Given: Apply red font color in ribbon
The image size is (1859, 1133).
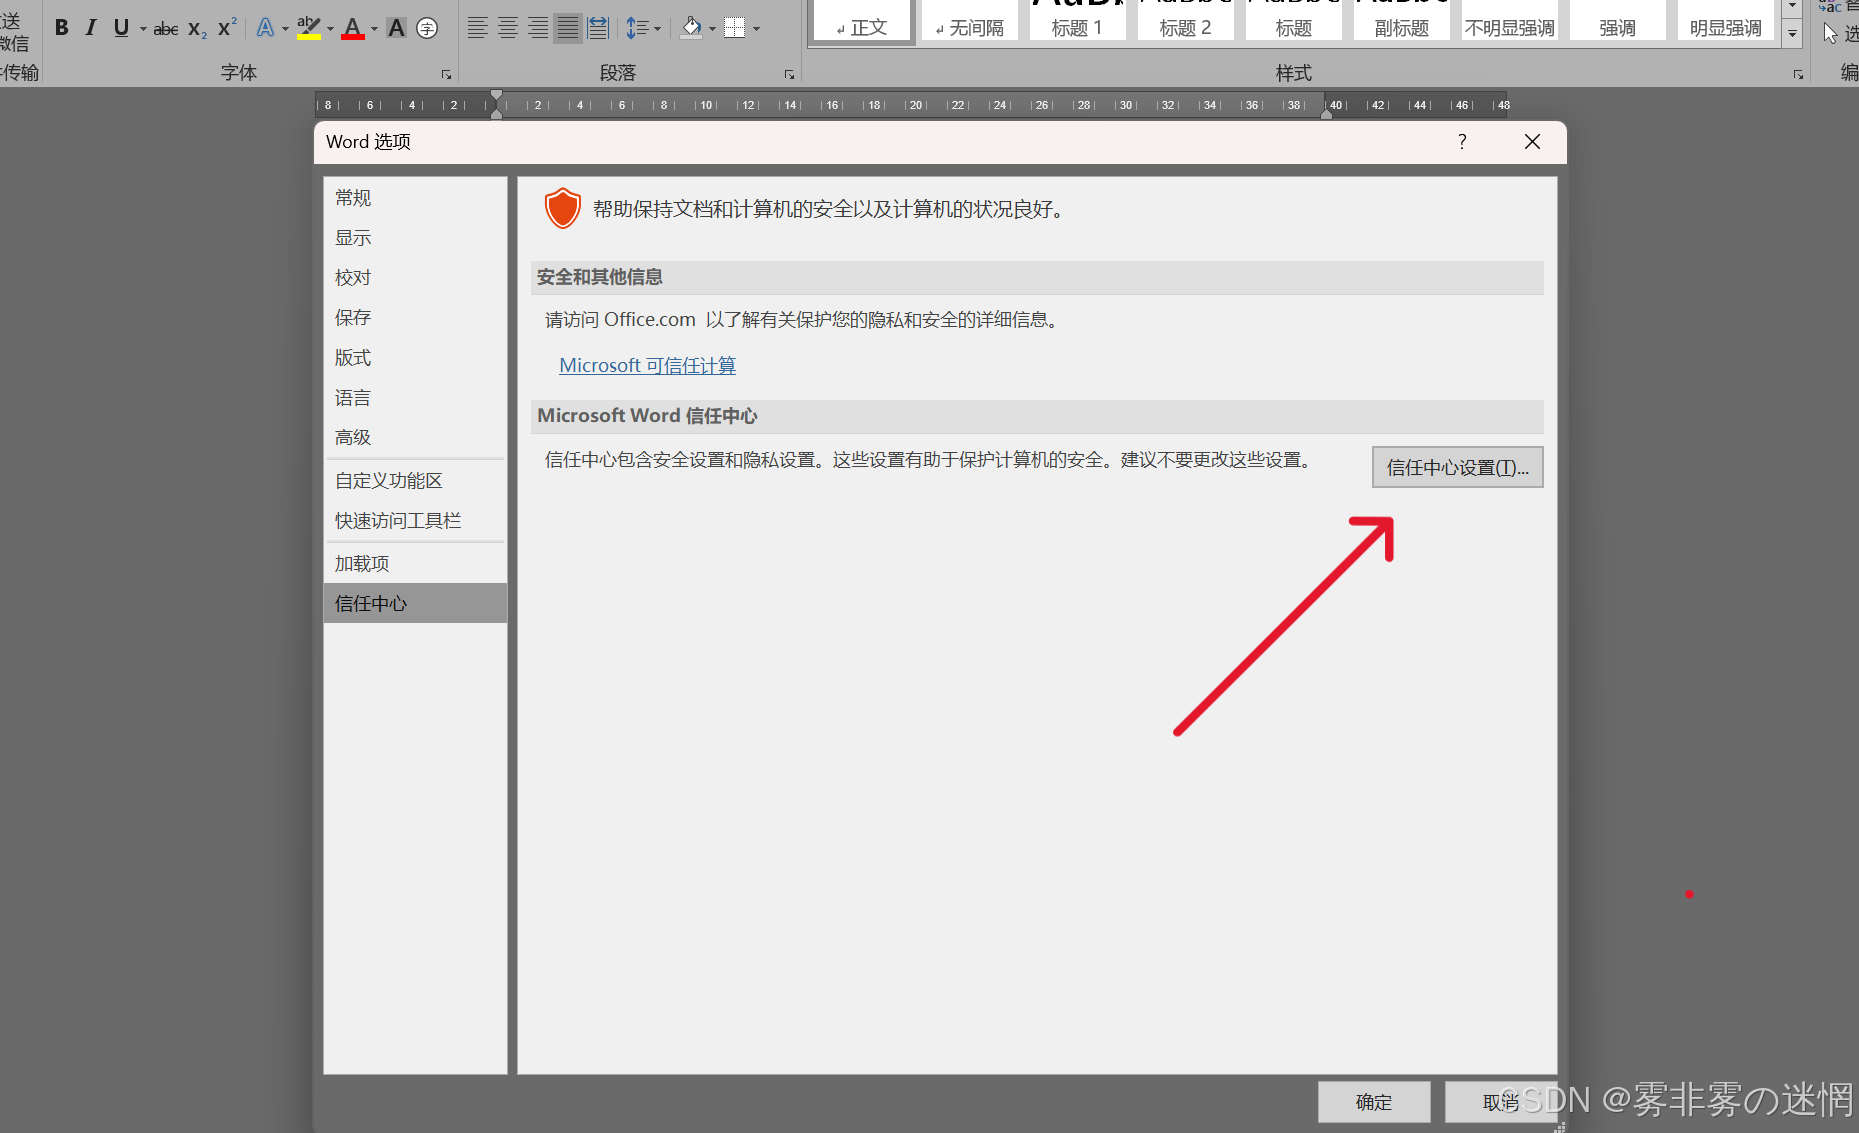Looking at the screenshot, I should 353,28.
